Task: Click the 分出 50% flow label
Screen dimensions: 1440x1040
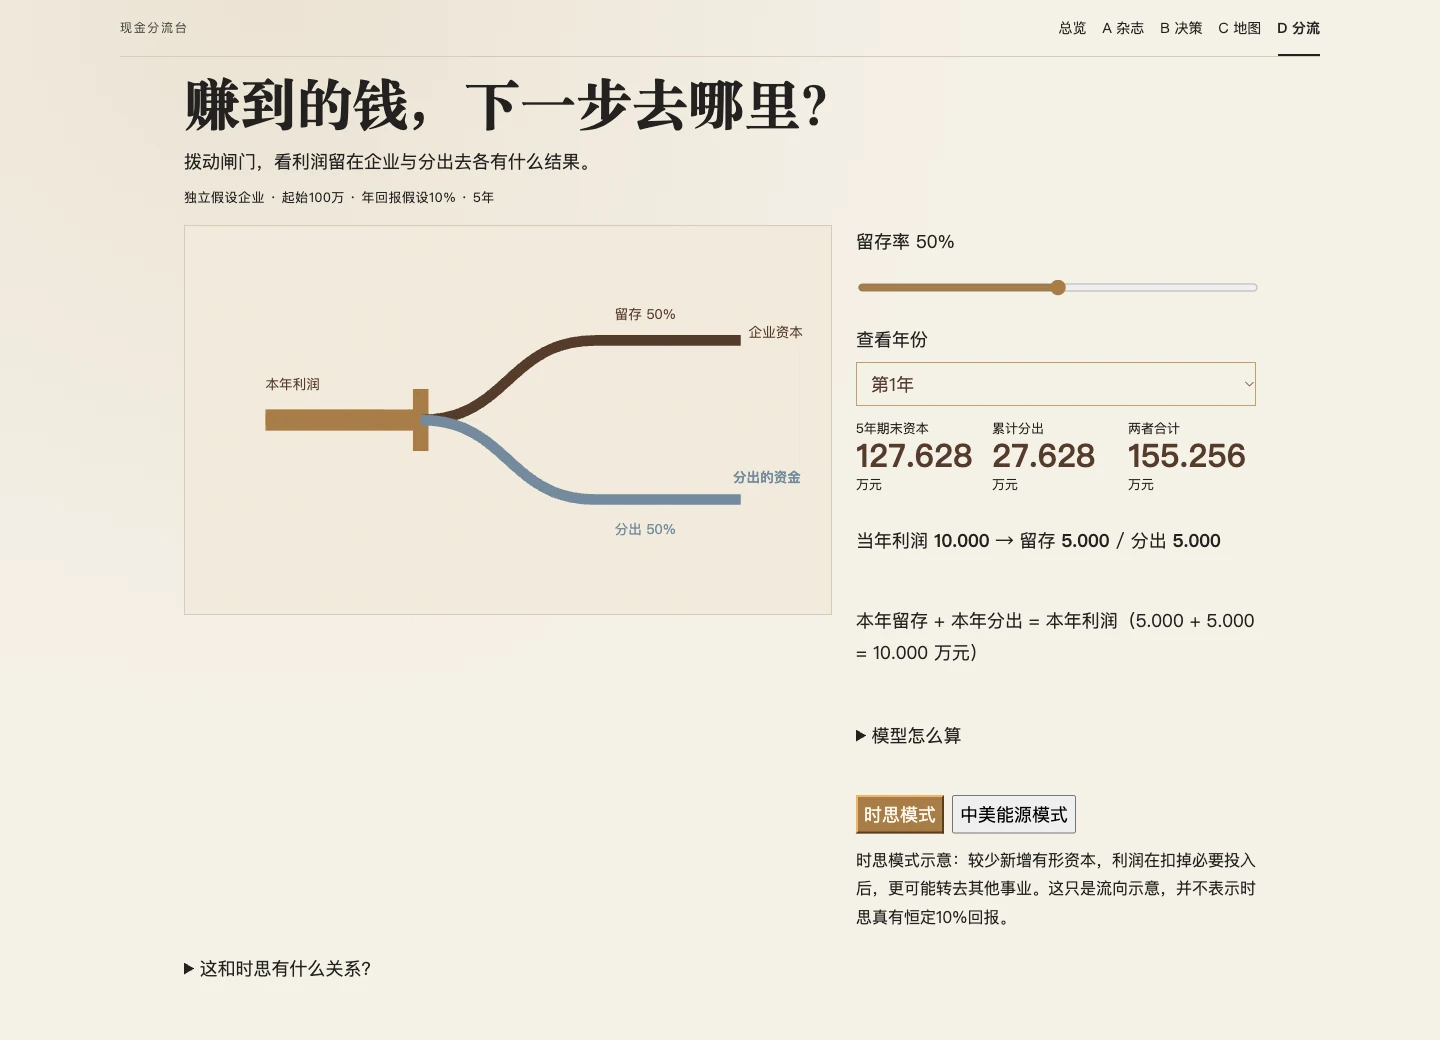Action: pyautogui.click(x=645, y=529)
